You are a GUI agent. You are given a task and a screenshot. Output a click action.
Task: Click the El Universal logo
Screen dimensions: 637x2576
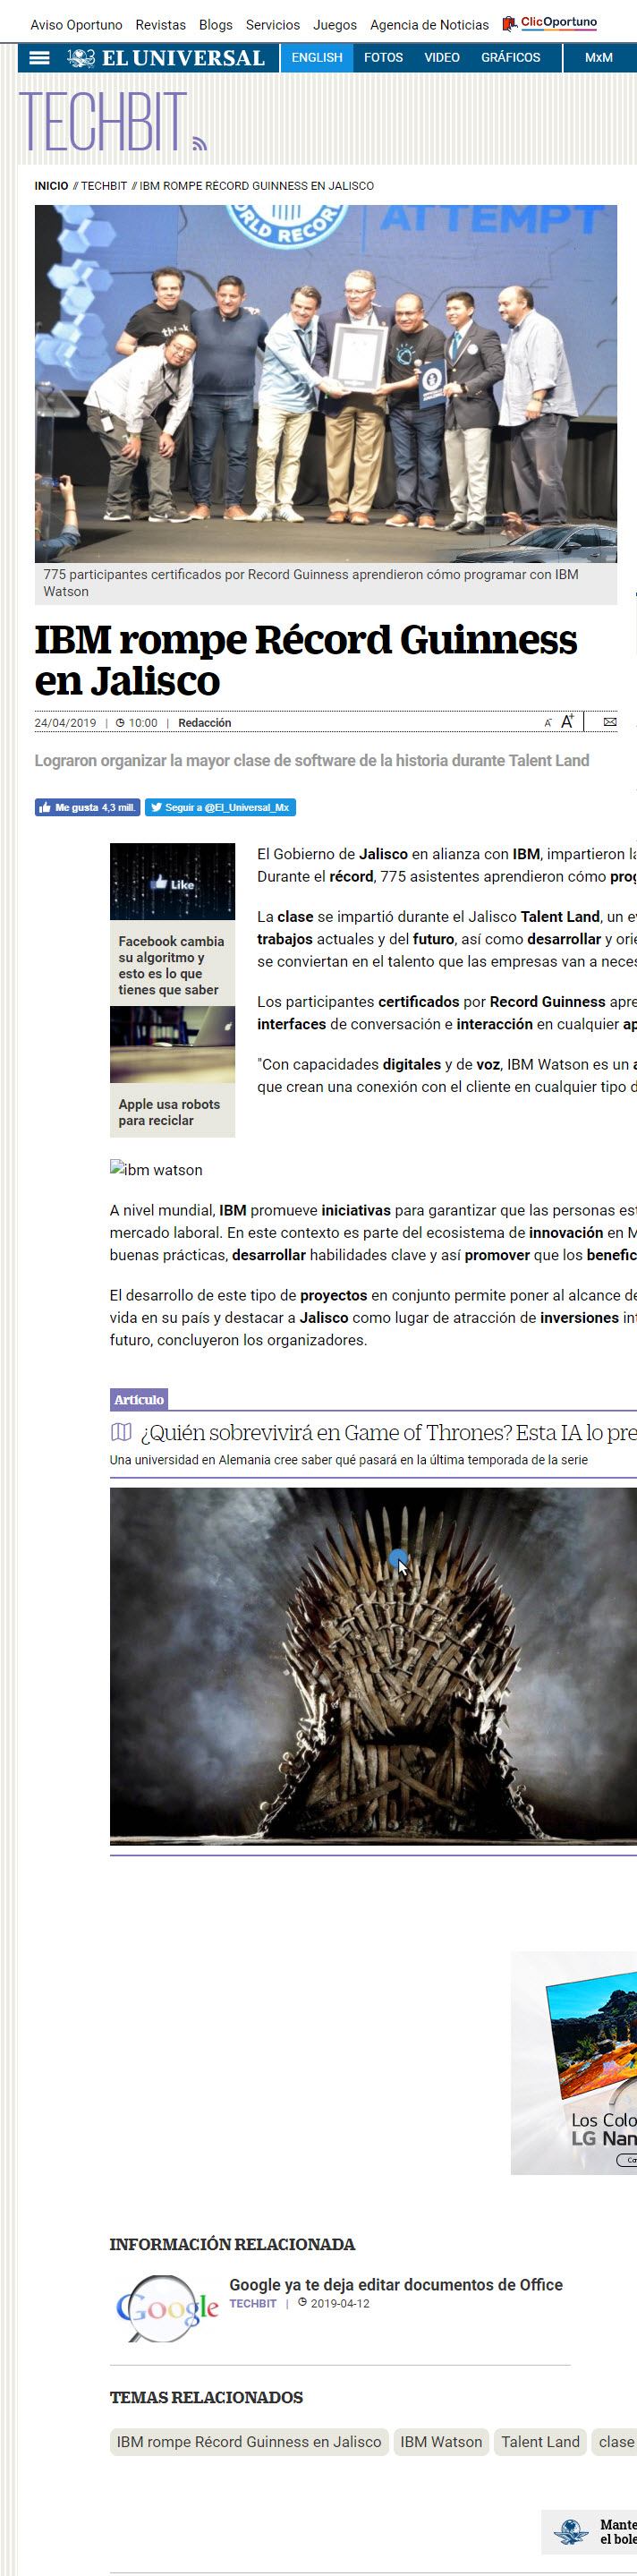tap(166, 58)
